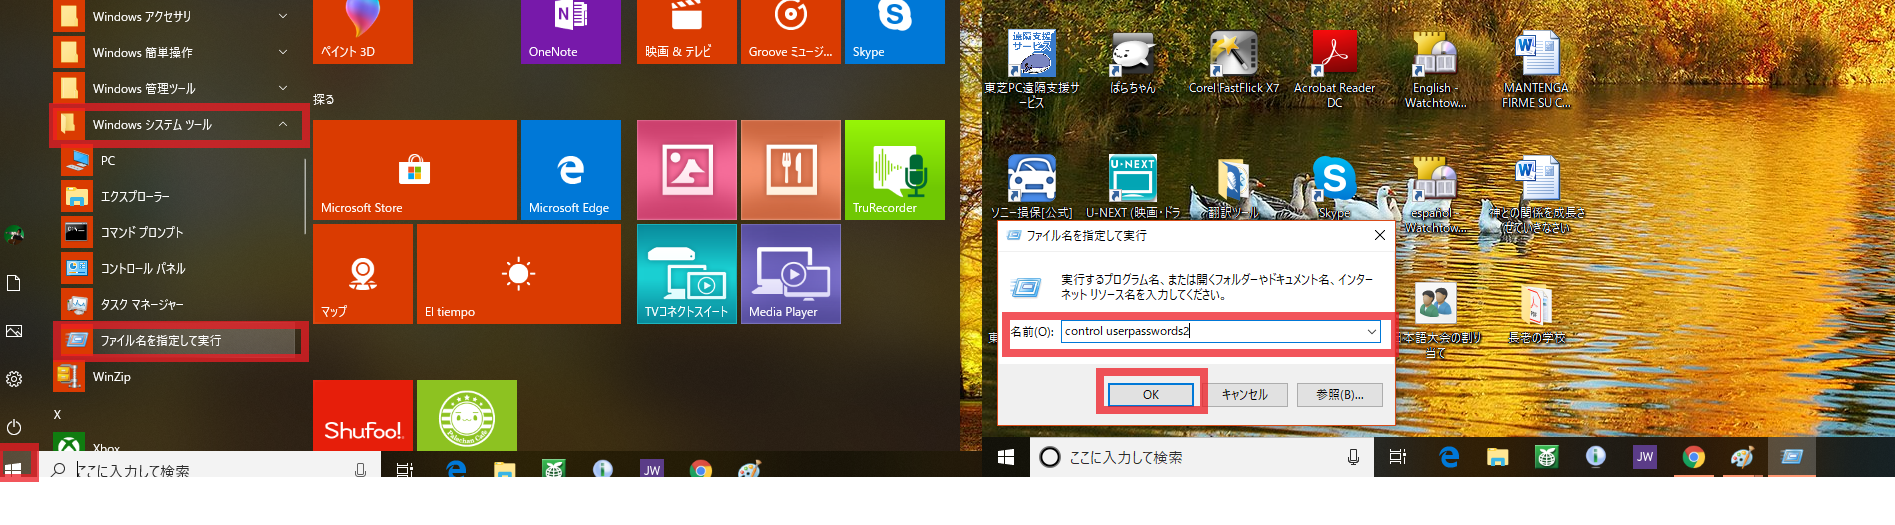This screenshot has width=1895, height=525.
Task: Open the orange fork-and-knife tile
Action: pyautogui.click(x=791, y=170)
